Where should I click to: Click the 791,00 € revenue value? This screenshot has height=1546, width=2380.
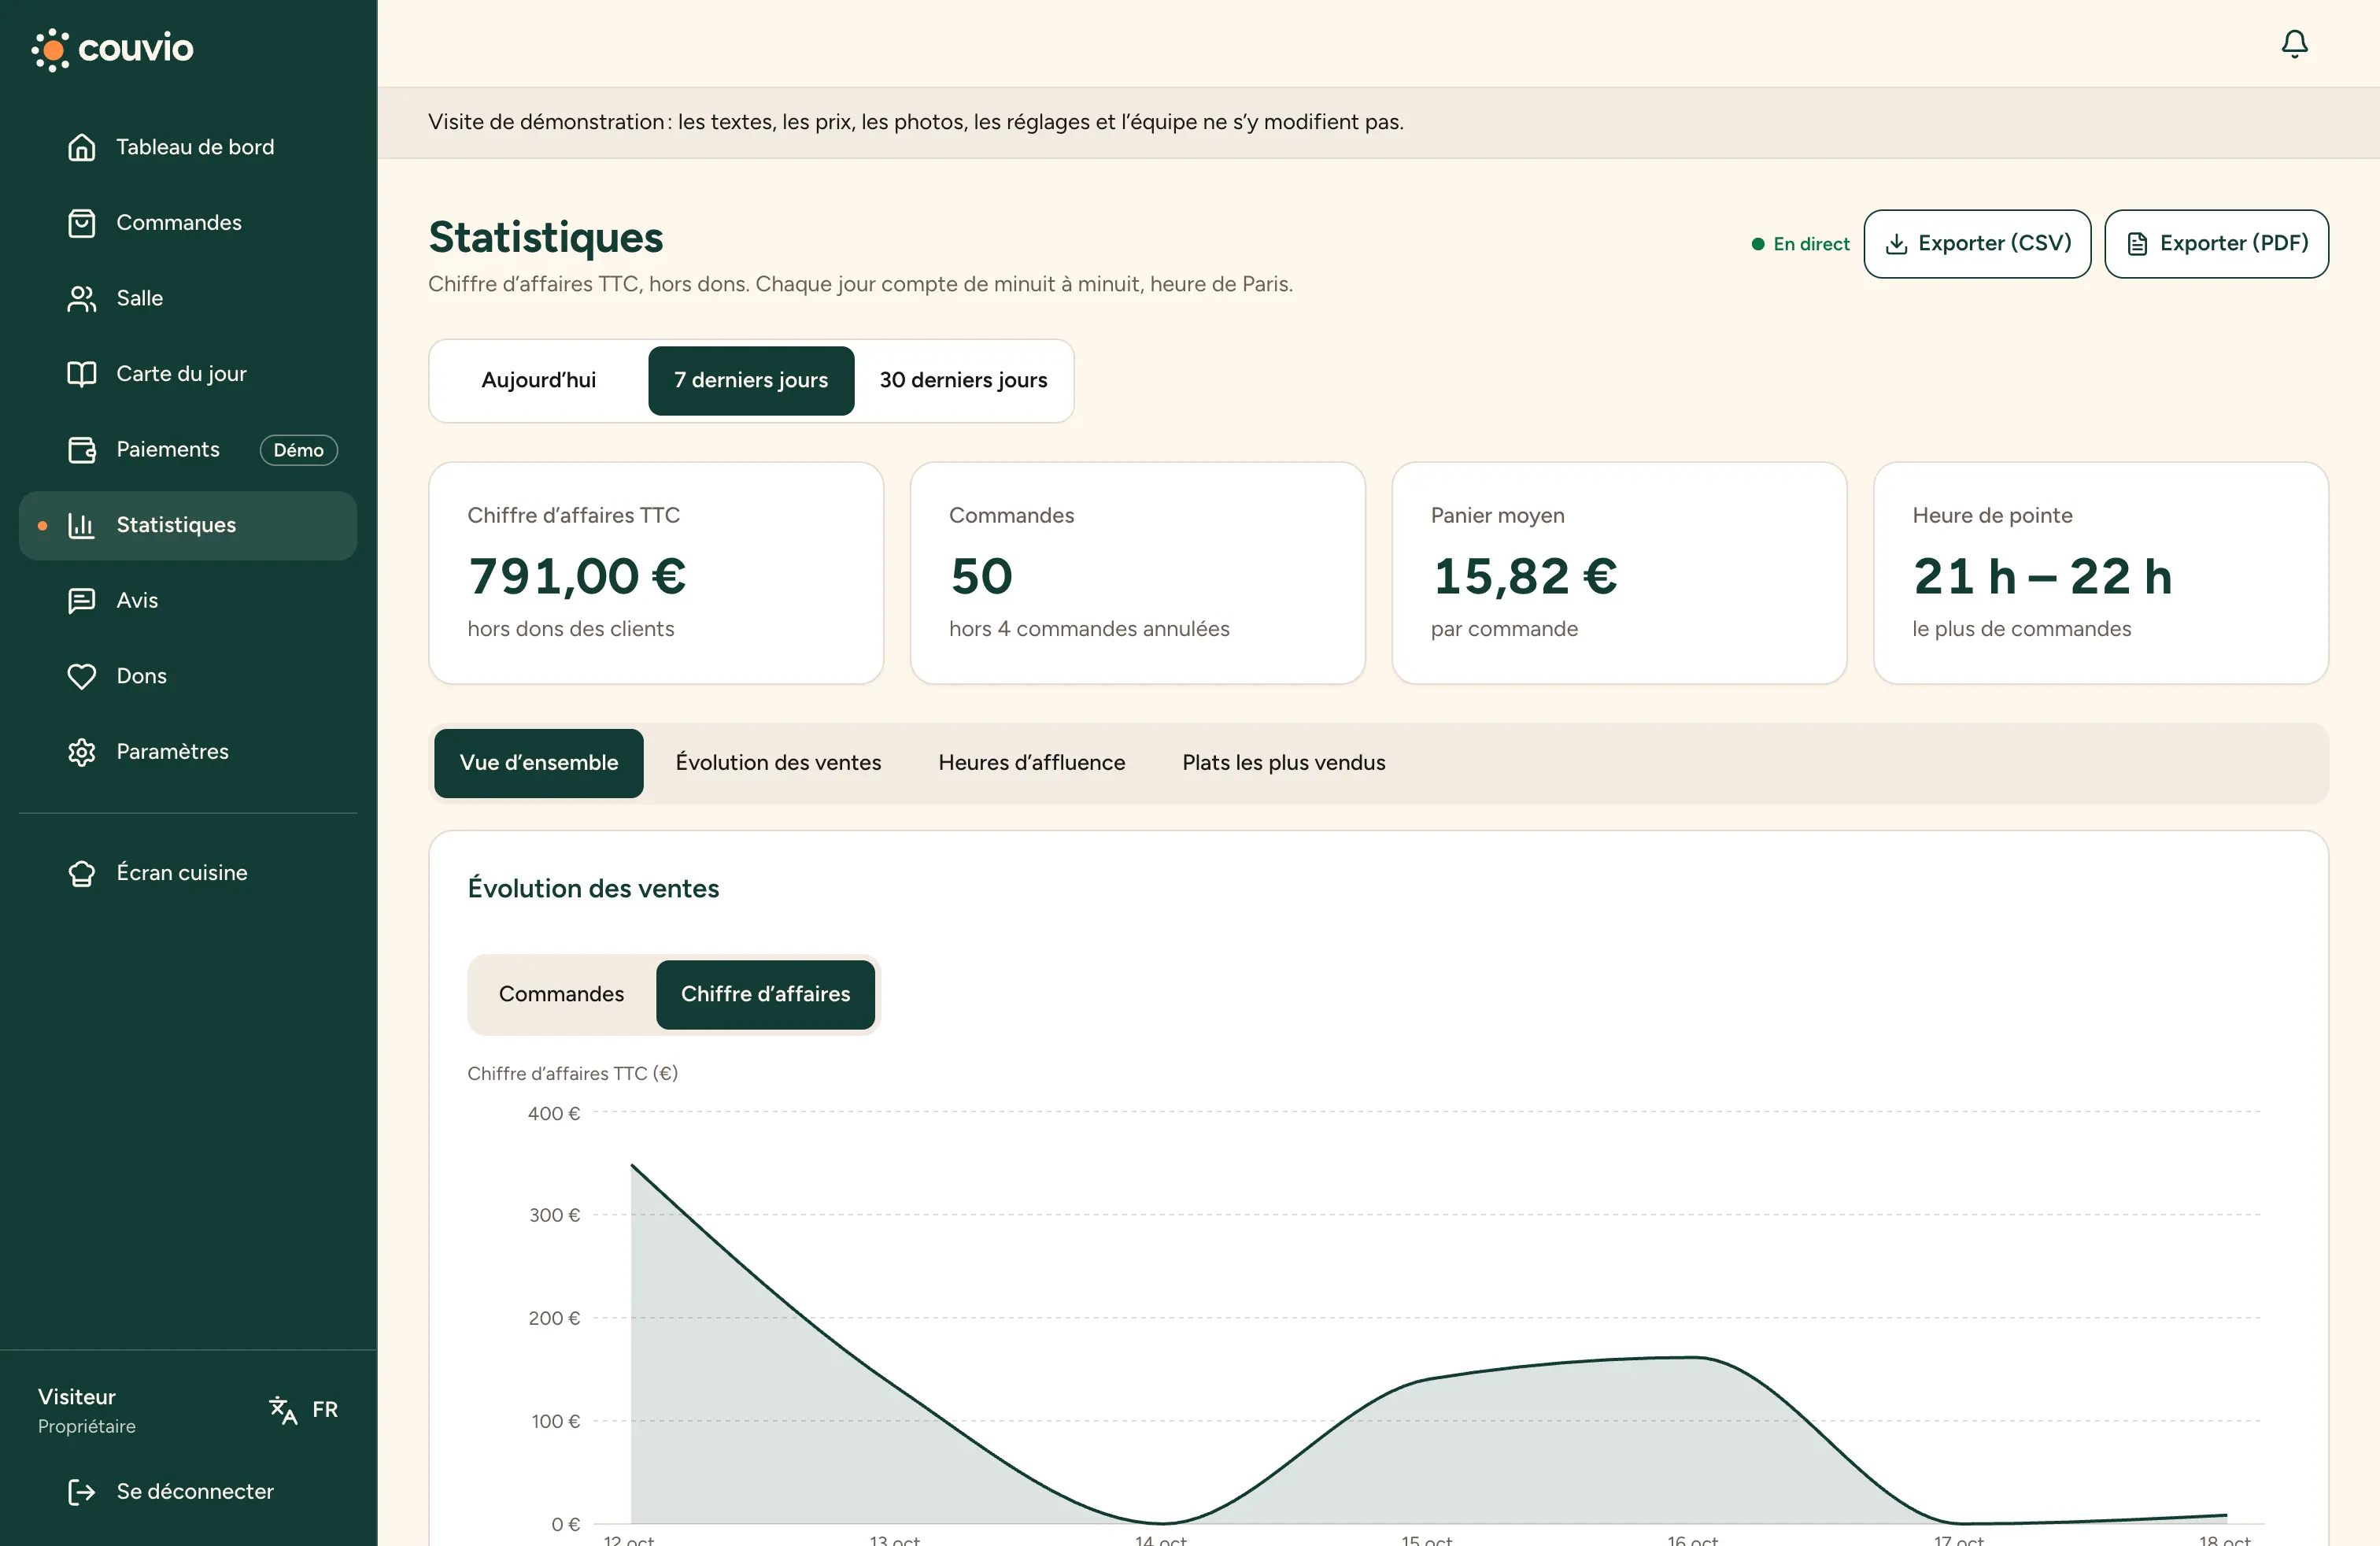(x=577, y=576)
